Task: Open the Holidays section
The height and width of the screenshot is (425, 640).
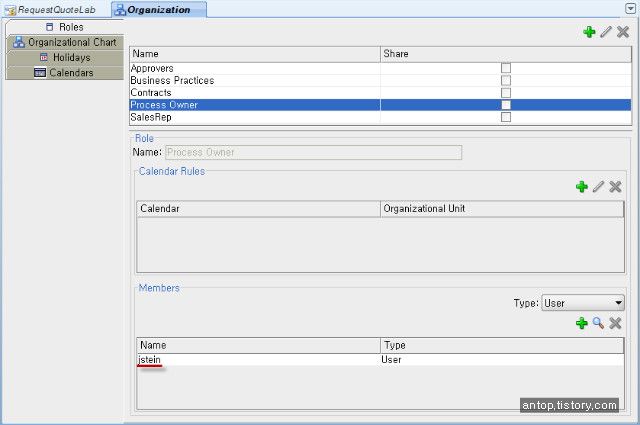Action: pos(65,57)
